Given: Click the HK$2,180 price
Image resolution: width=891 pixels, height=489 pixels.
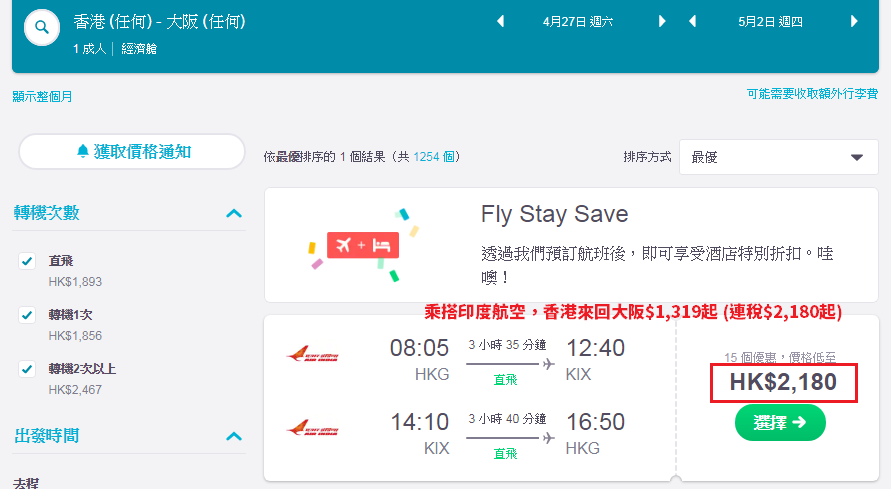Looking at the screenshot, I should [783, 382].
